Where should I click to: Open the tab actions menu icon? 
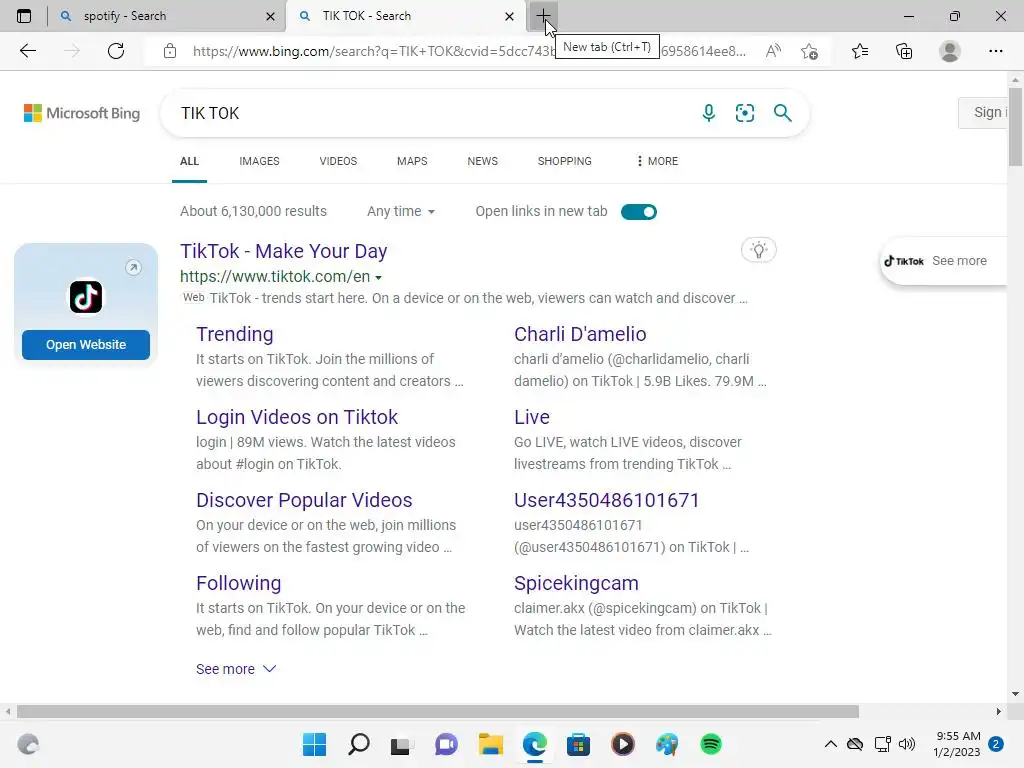24,16
